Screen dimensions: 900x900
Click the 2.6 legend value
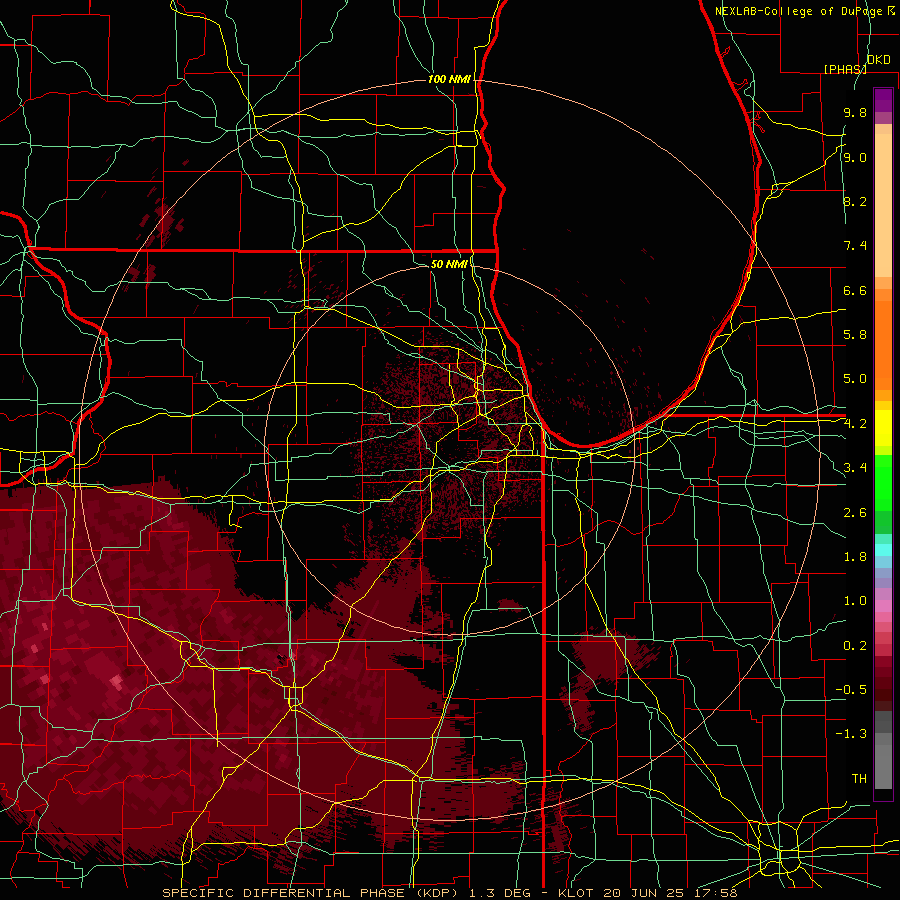coord(855,513)
